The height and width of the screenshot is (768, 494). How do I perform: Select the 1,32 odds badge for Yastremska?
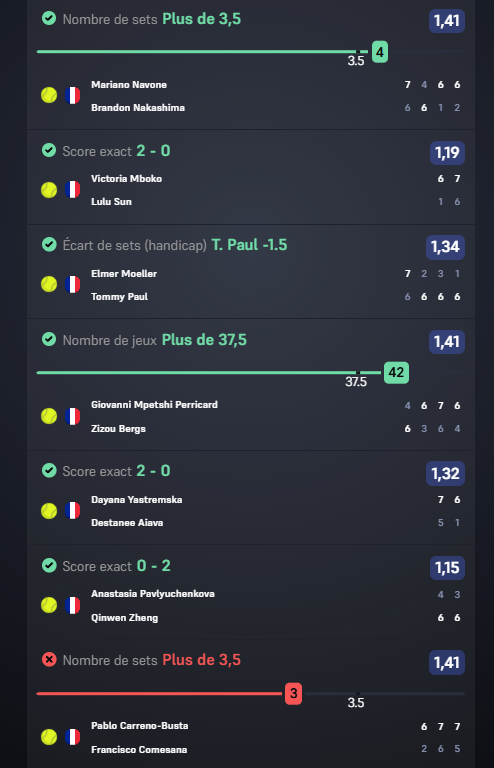tap(445, 474)
